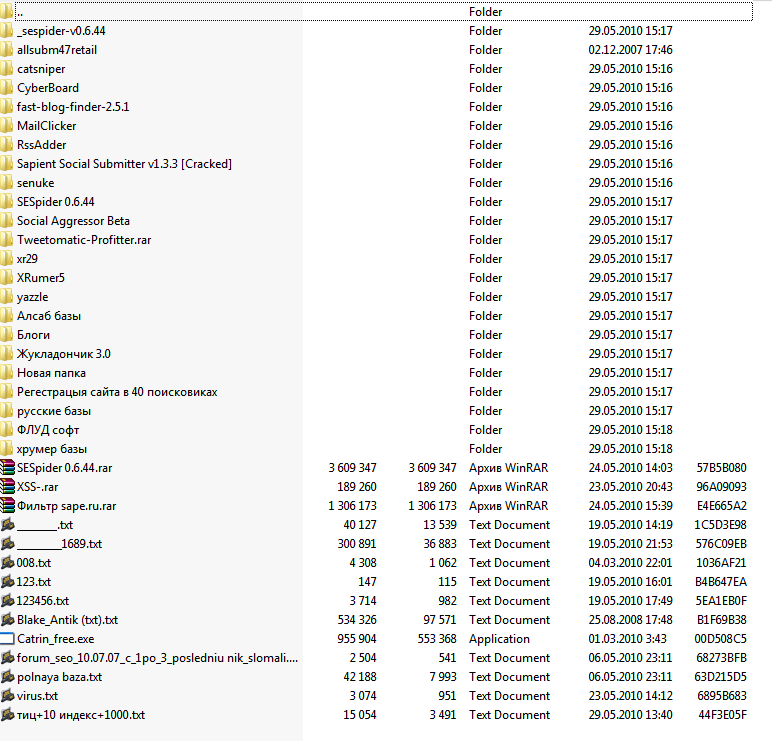Click the folder icon beside Social Aggressor Beta
The width and height of the screenshot is (772, 741).
click(6, 221)
